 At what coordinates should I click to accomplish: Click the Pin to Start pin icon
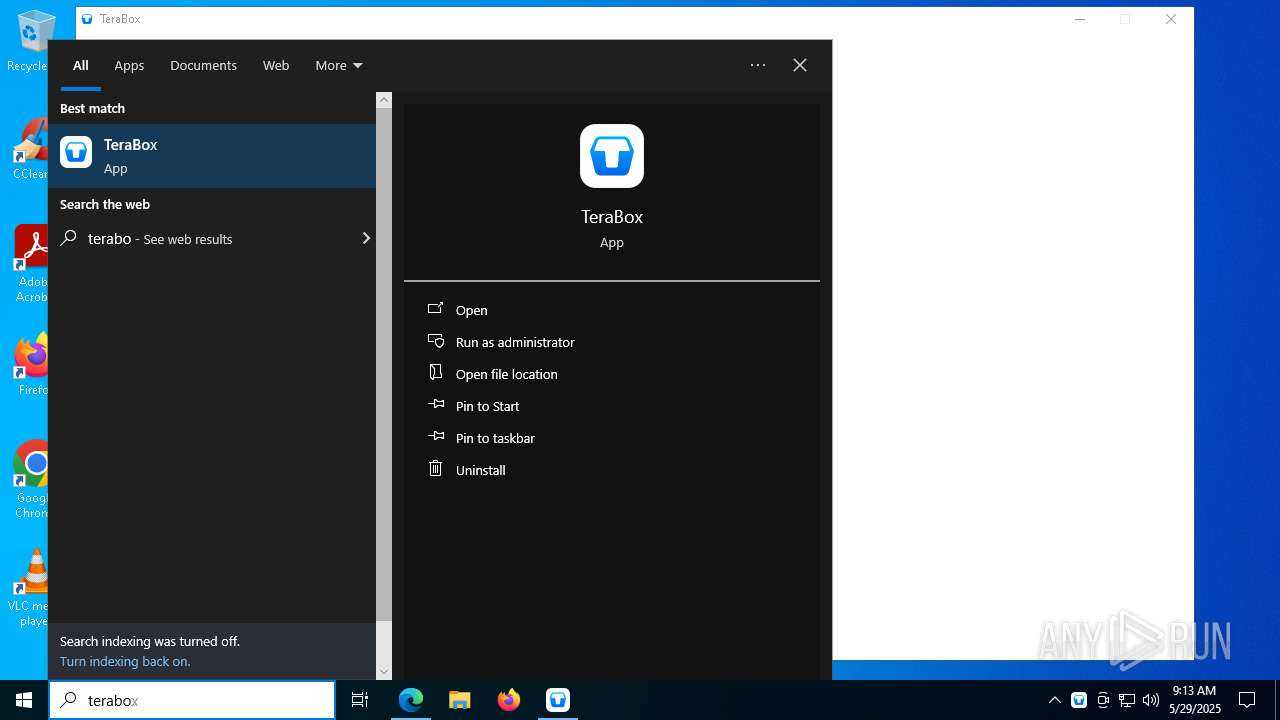point(435,405)
